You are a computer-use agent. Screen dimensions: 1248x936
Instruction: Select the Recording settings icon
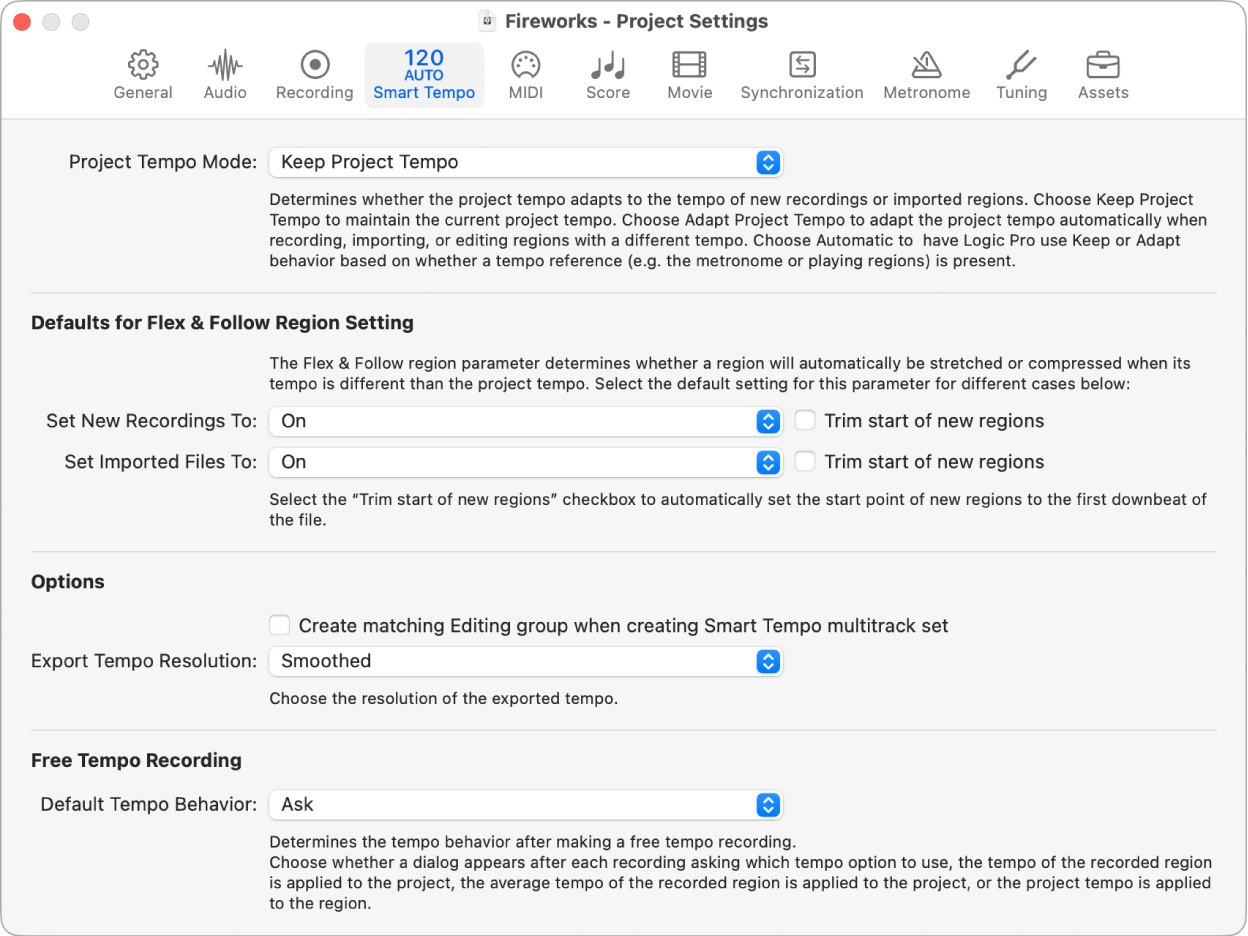tap(314, 75)
